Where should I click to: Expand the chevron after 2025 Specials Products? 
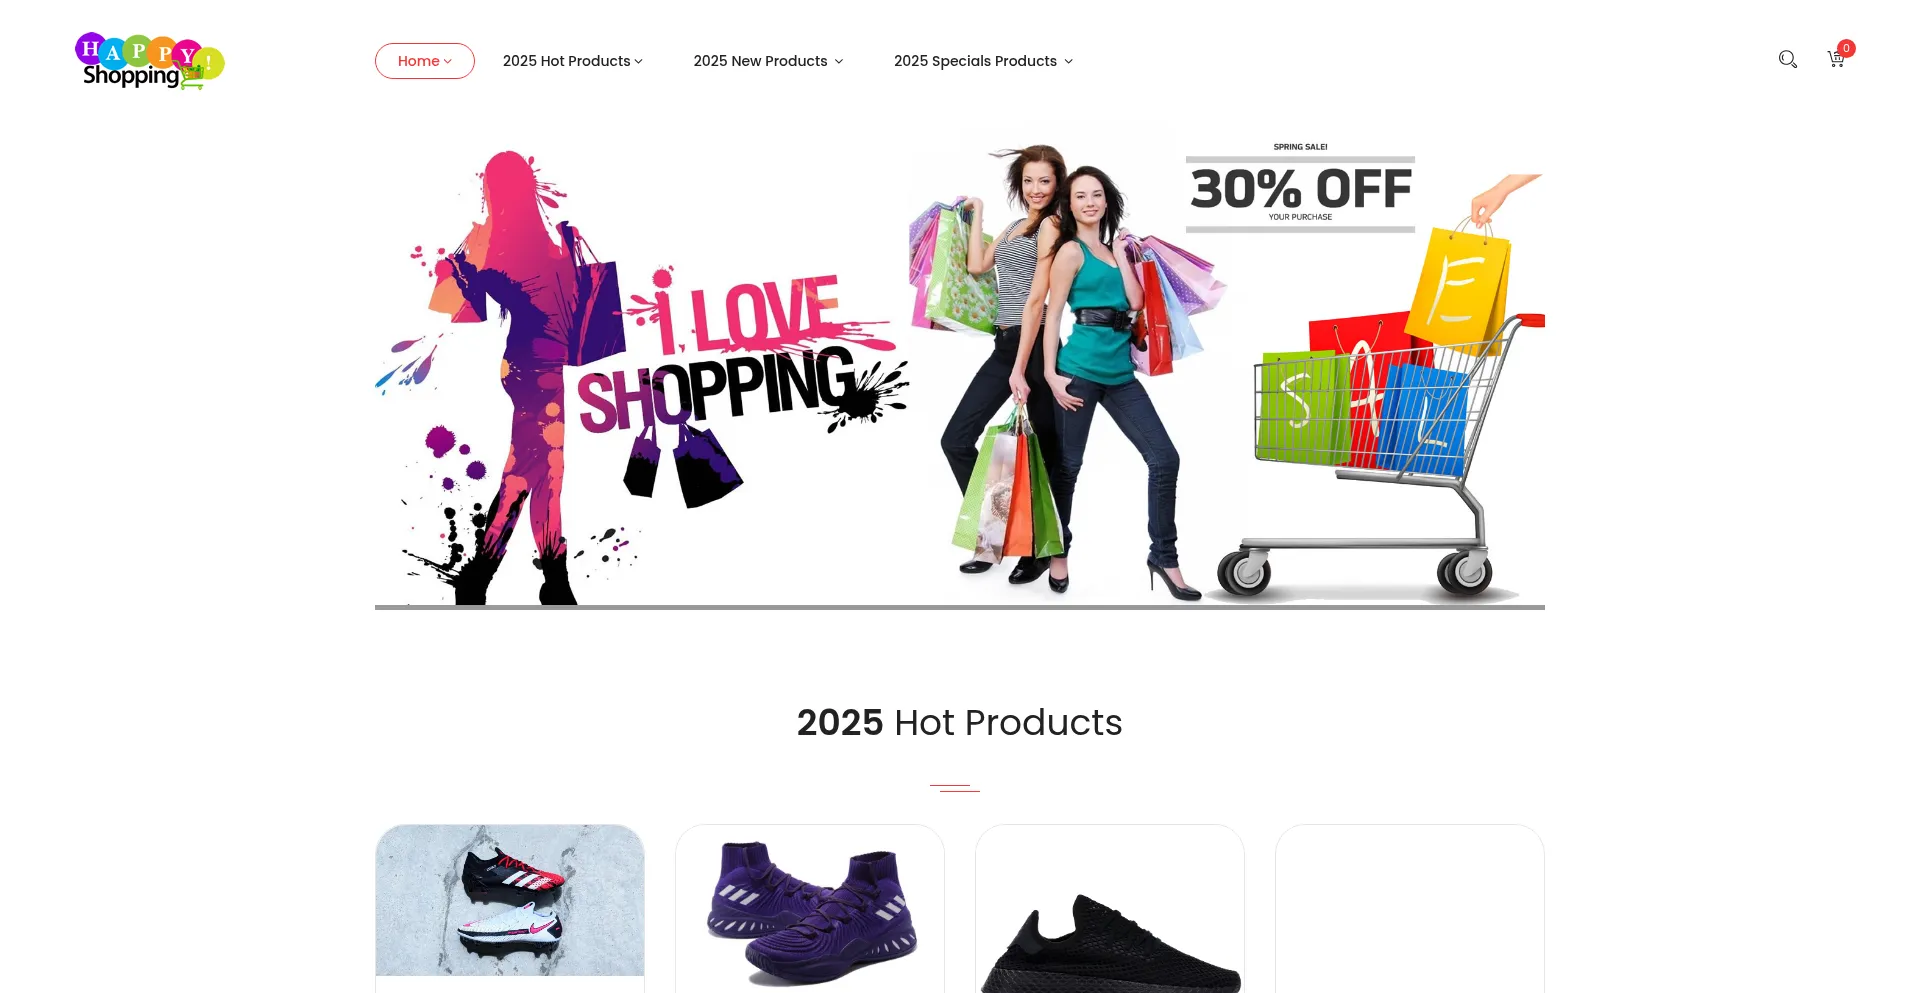point(1069,62)
